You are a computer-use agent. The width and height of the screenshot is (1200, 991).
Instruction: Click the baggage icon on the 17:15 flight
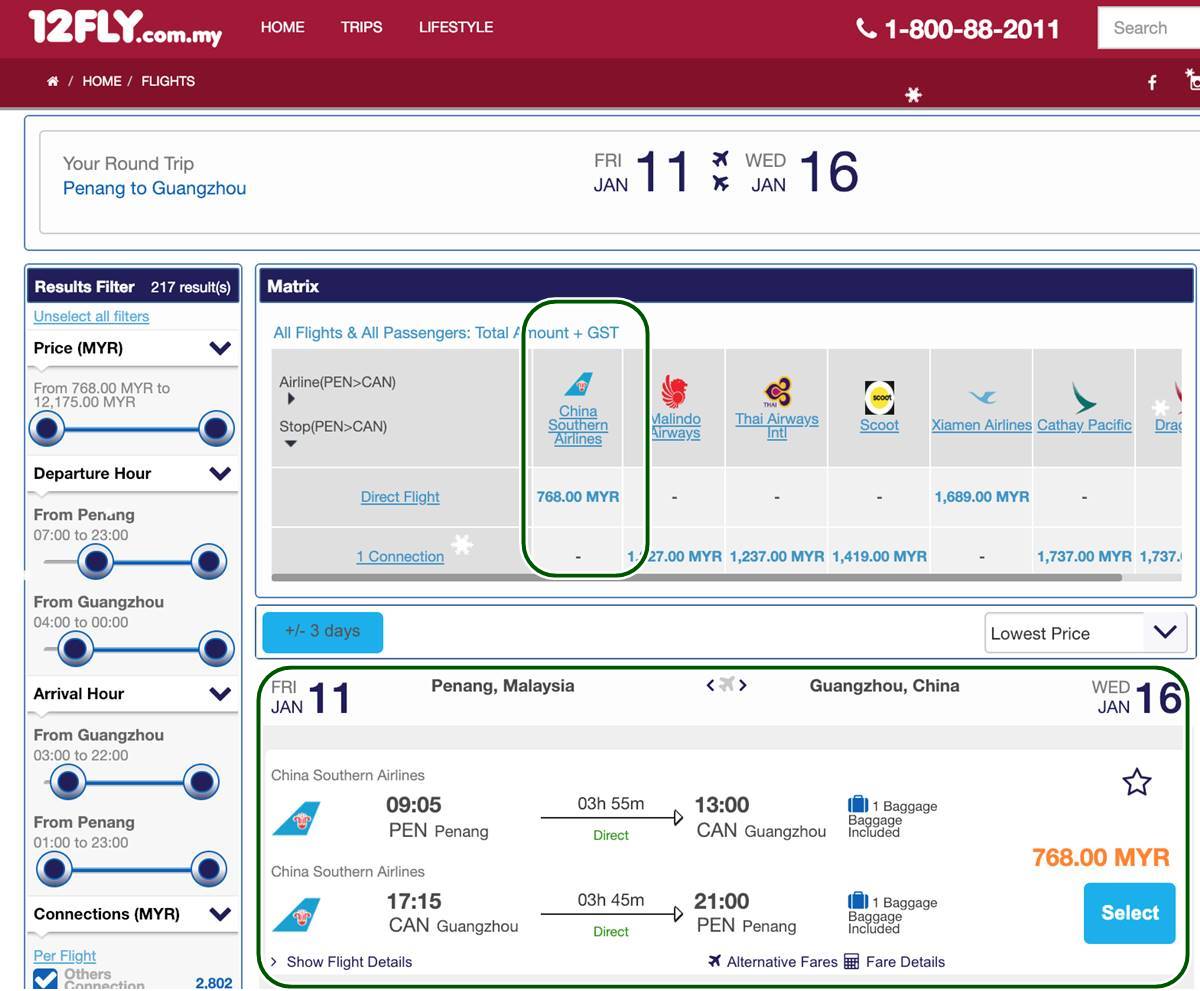(x=858, y=901)
